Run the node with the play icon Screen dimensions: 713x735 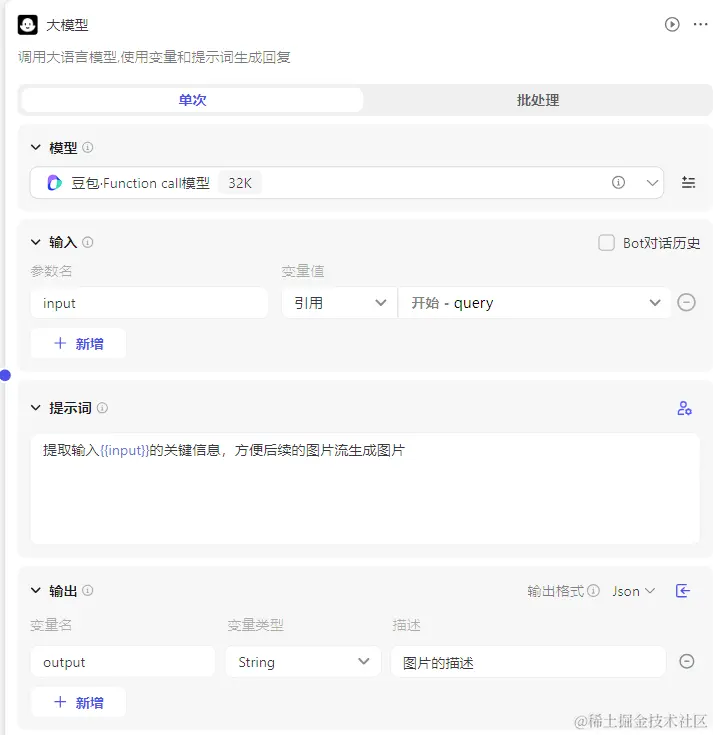click(x=672, y=24)
